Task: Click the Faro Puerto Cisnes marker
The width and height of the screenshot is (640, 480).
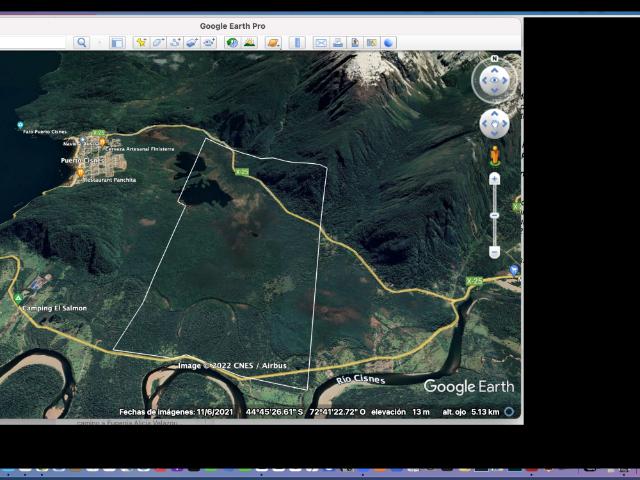Action: click(x=20, y=125)
